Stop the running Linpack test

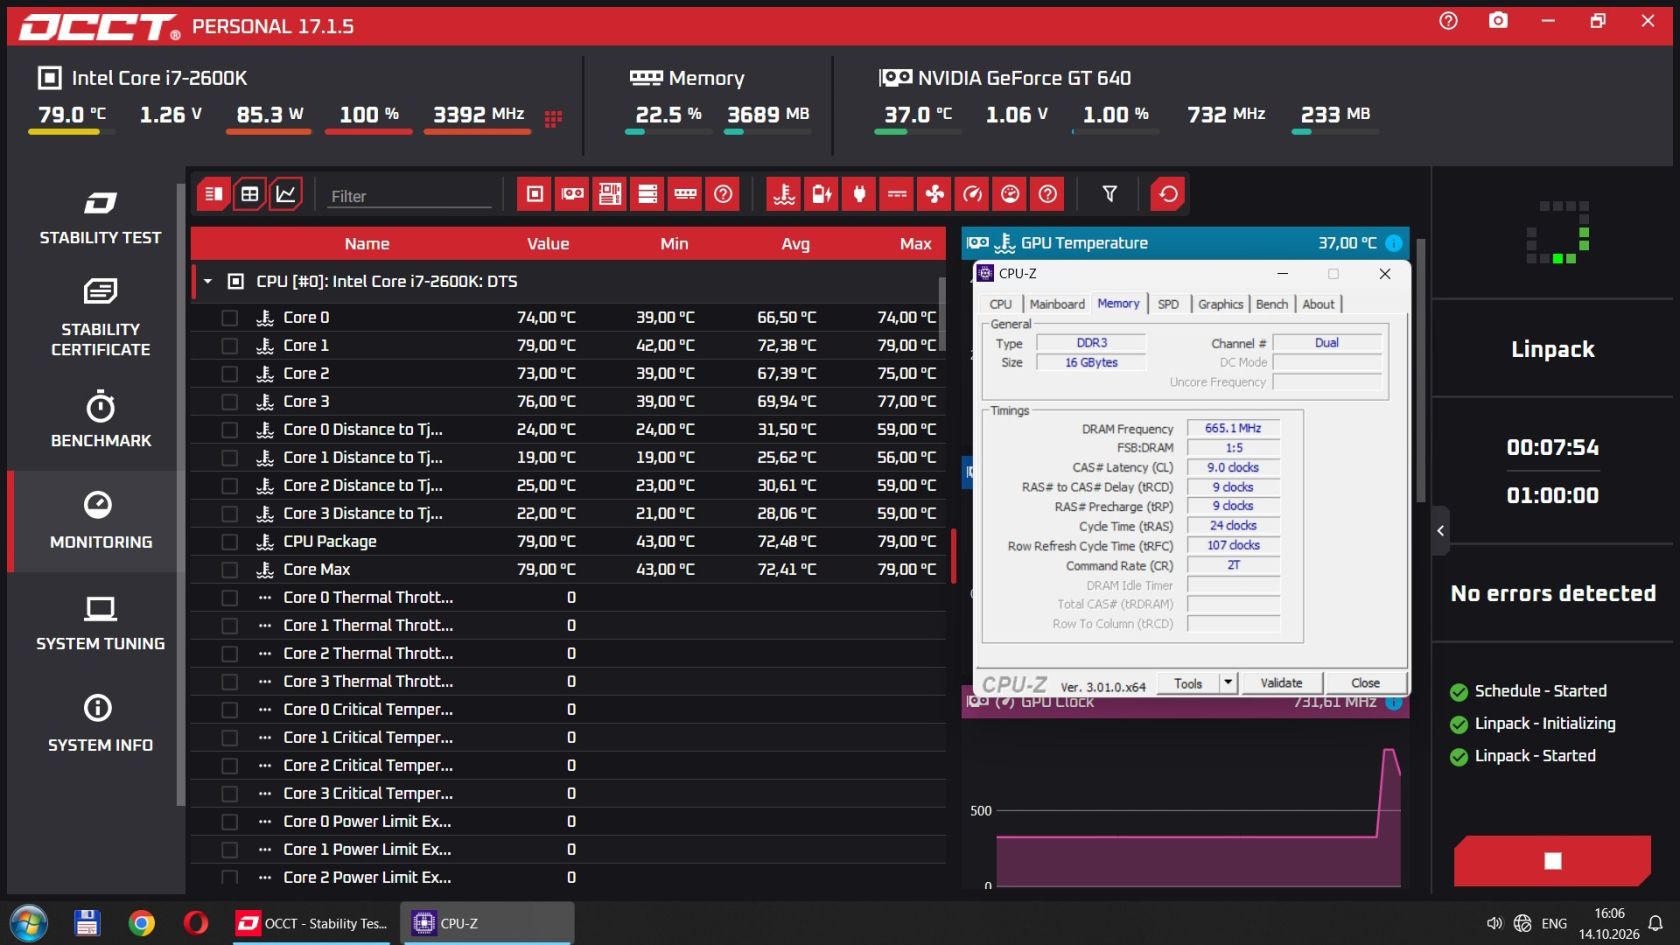1552,861
